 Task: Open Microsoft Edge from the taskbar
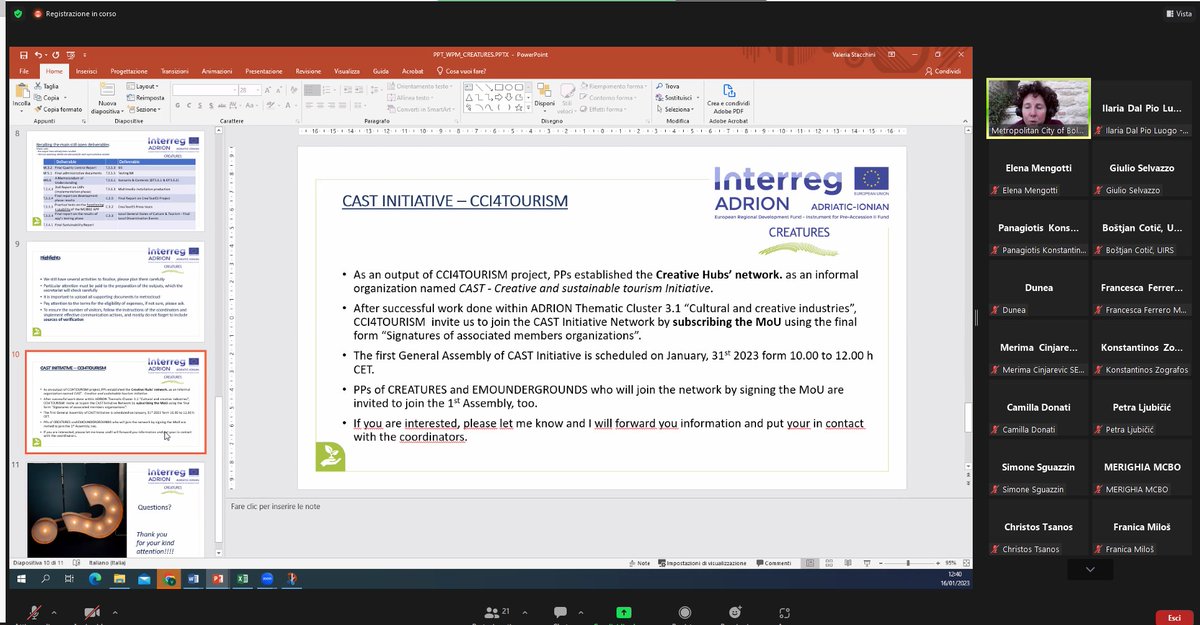coord(95,579)
